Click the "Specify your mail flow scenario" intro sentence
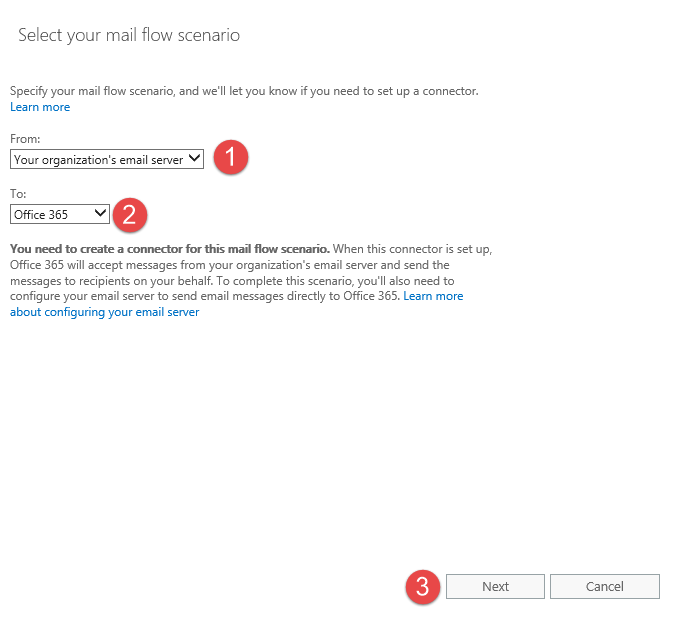 coord(244,91)
